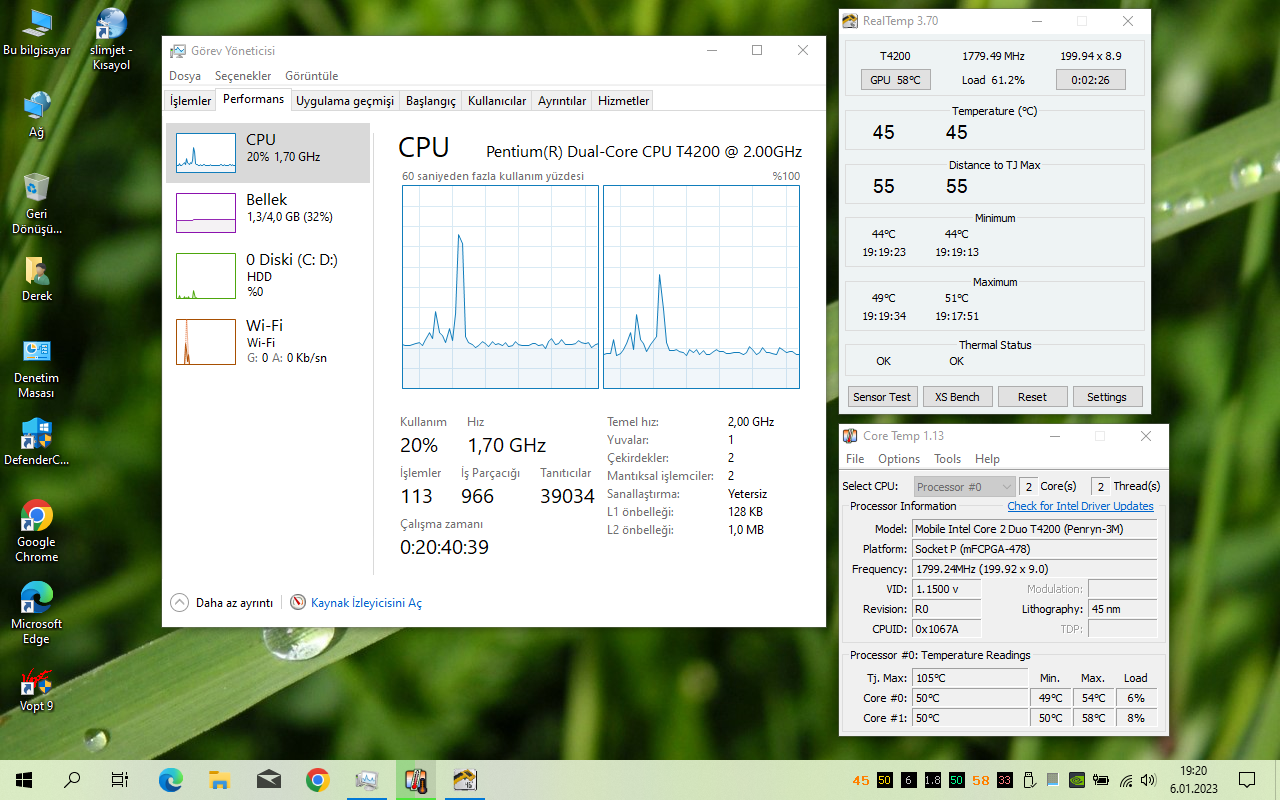The image size is (1280, 800).
Task: Click the NVIDIA tray icon
Action: click(1078, 780)
